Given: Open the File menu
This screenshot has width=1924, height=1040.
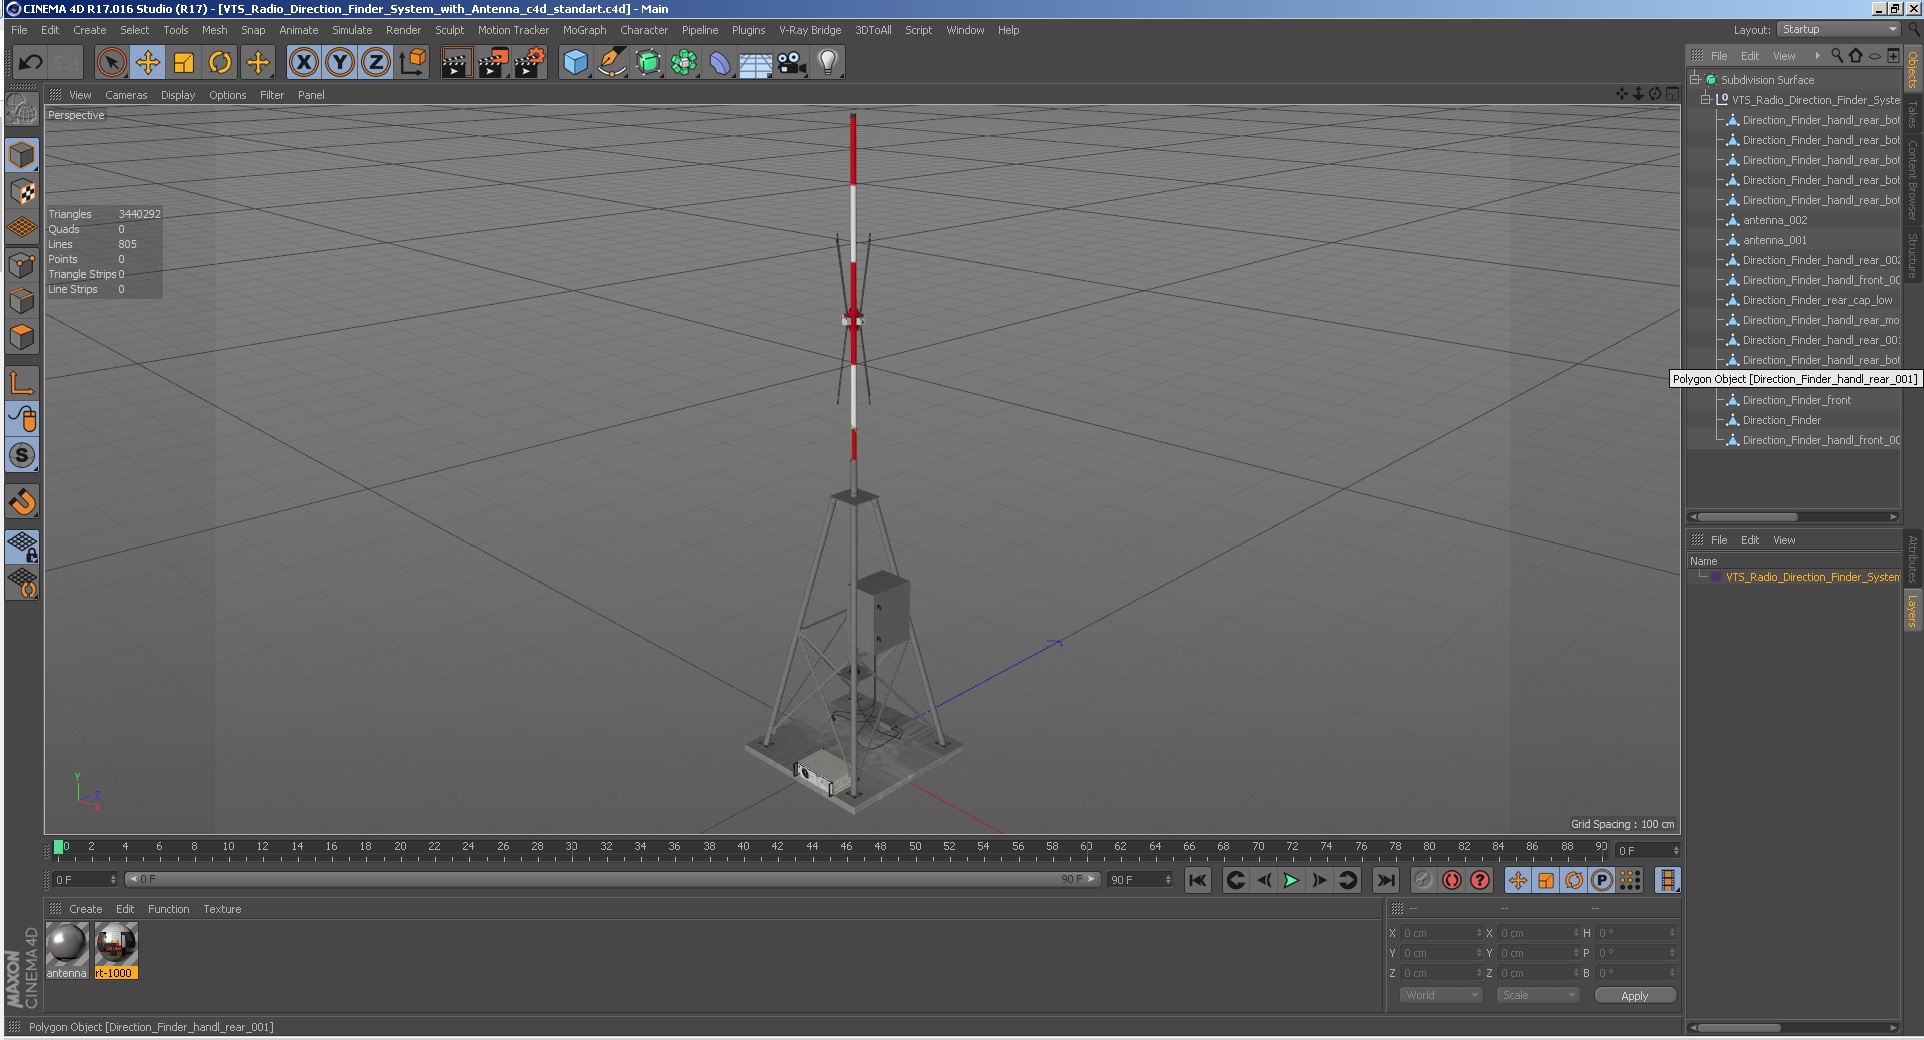Looking at the screenshot, I should (19, 30).
